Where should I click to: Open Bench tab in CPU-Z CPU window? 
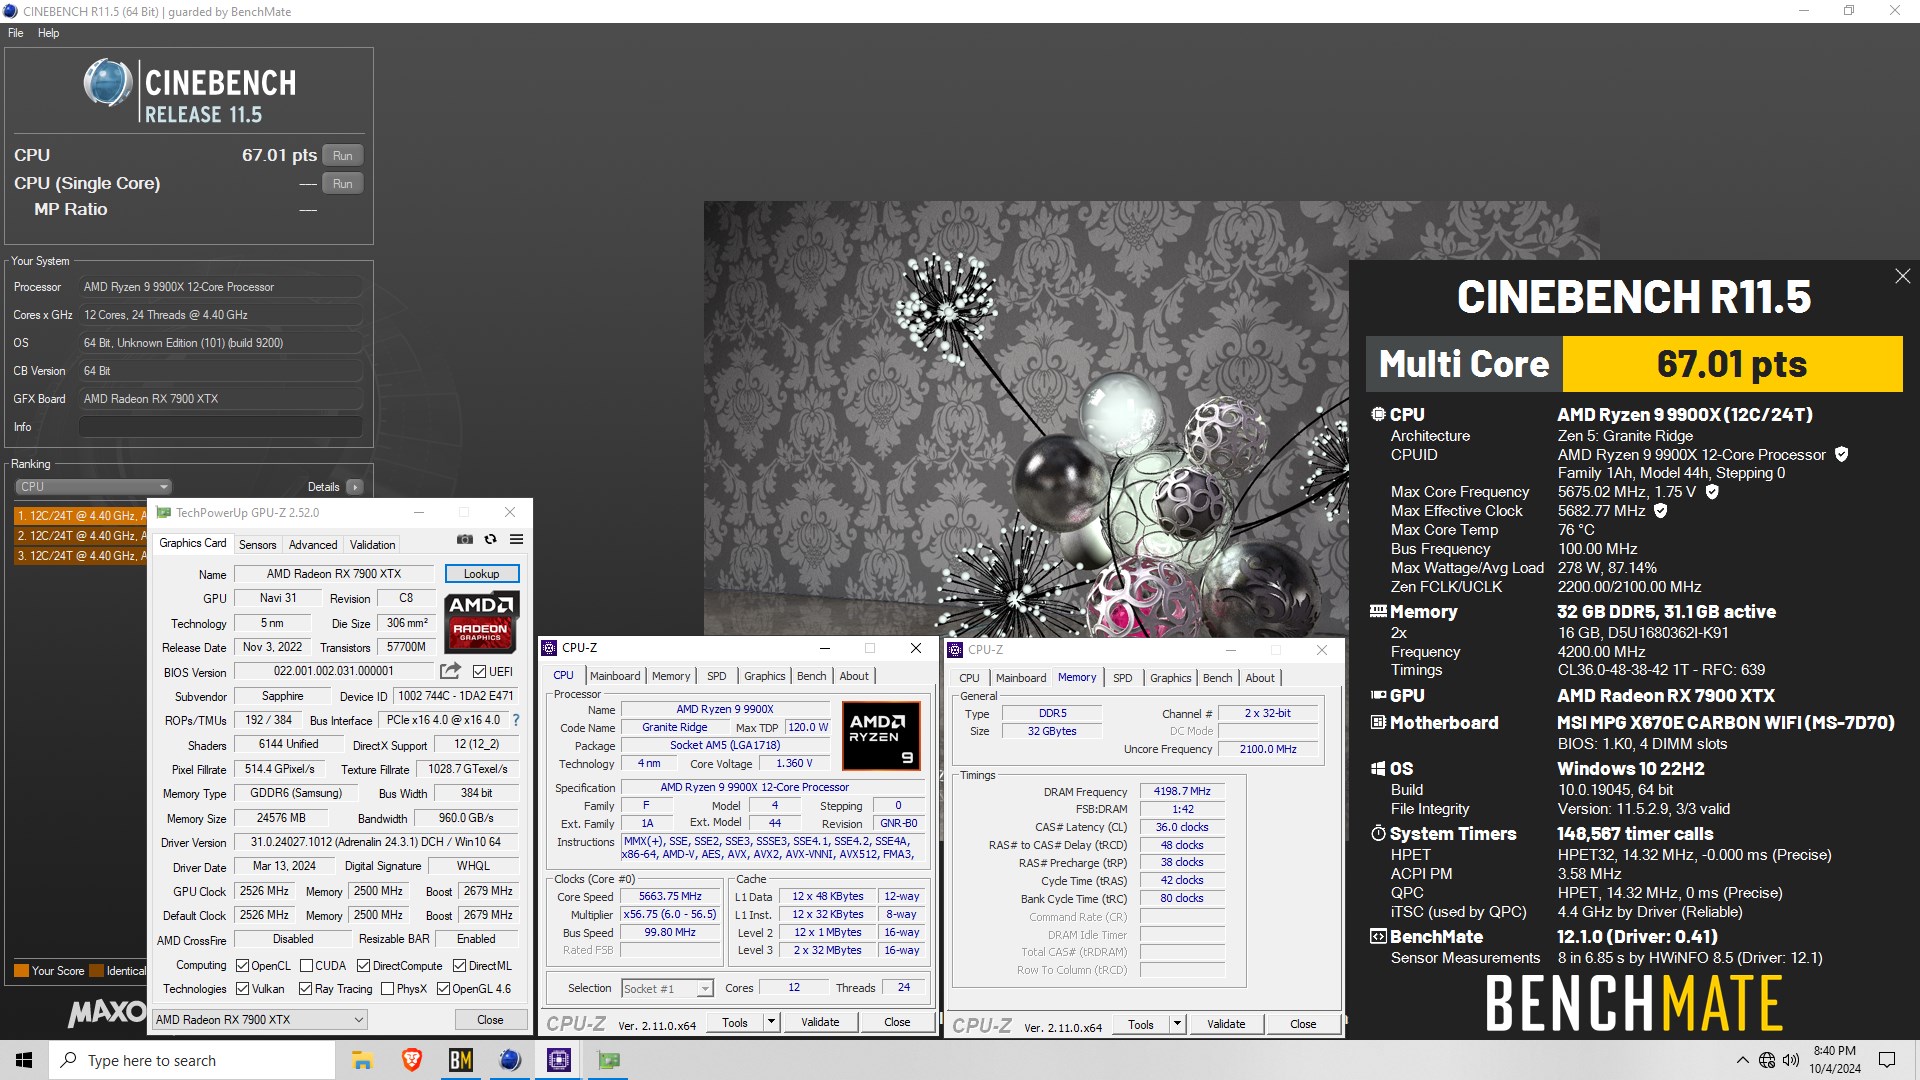point(811,676)
